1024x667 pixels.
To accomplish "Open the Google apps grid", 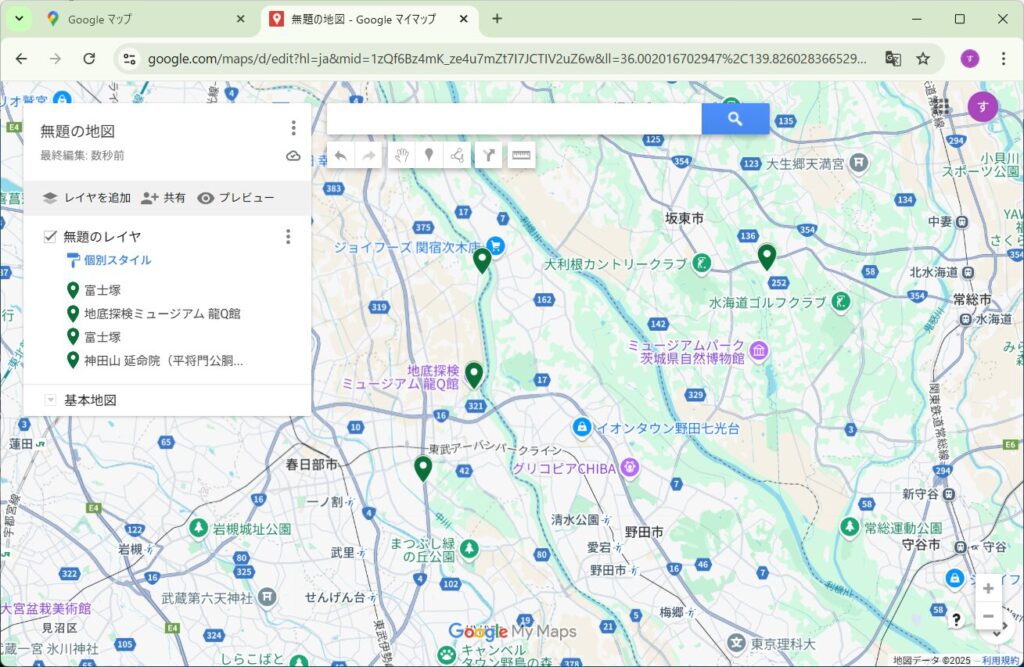I will pyautogui.click(x=942, y=106).
